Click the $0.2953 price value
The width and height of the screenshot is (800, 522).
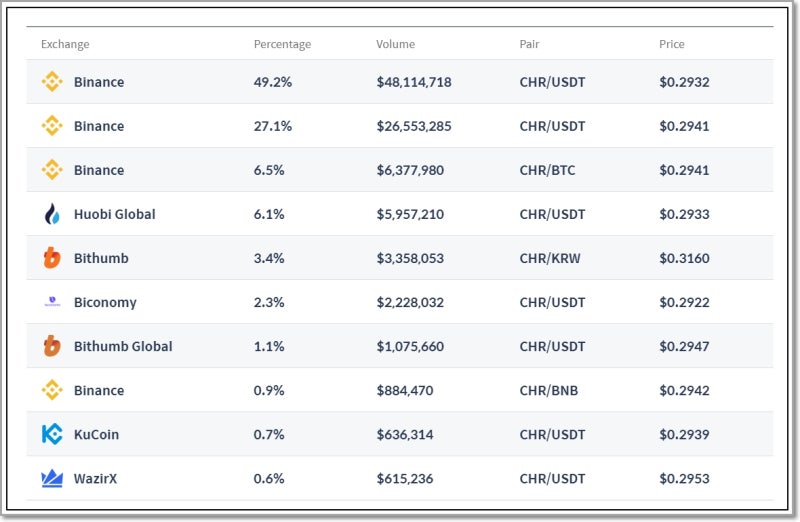684,479
